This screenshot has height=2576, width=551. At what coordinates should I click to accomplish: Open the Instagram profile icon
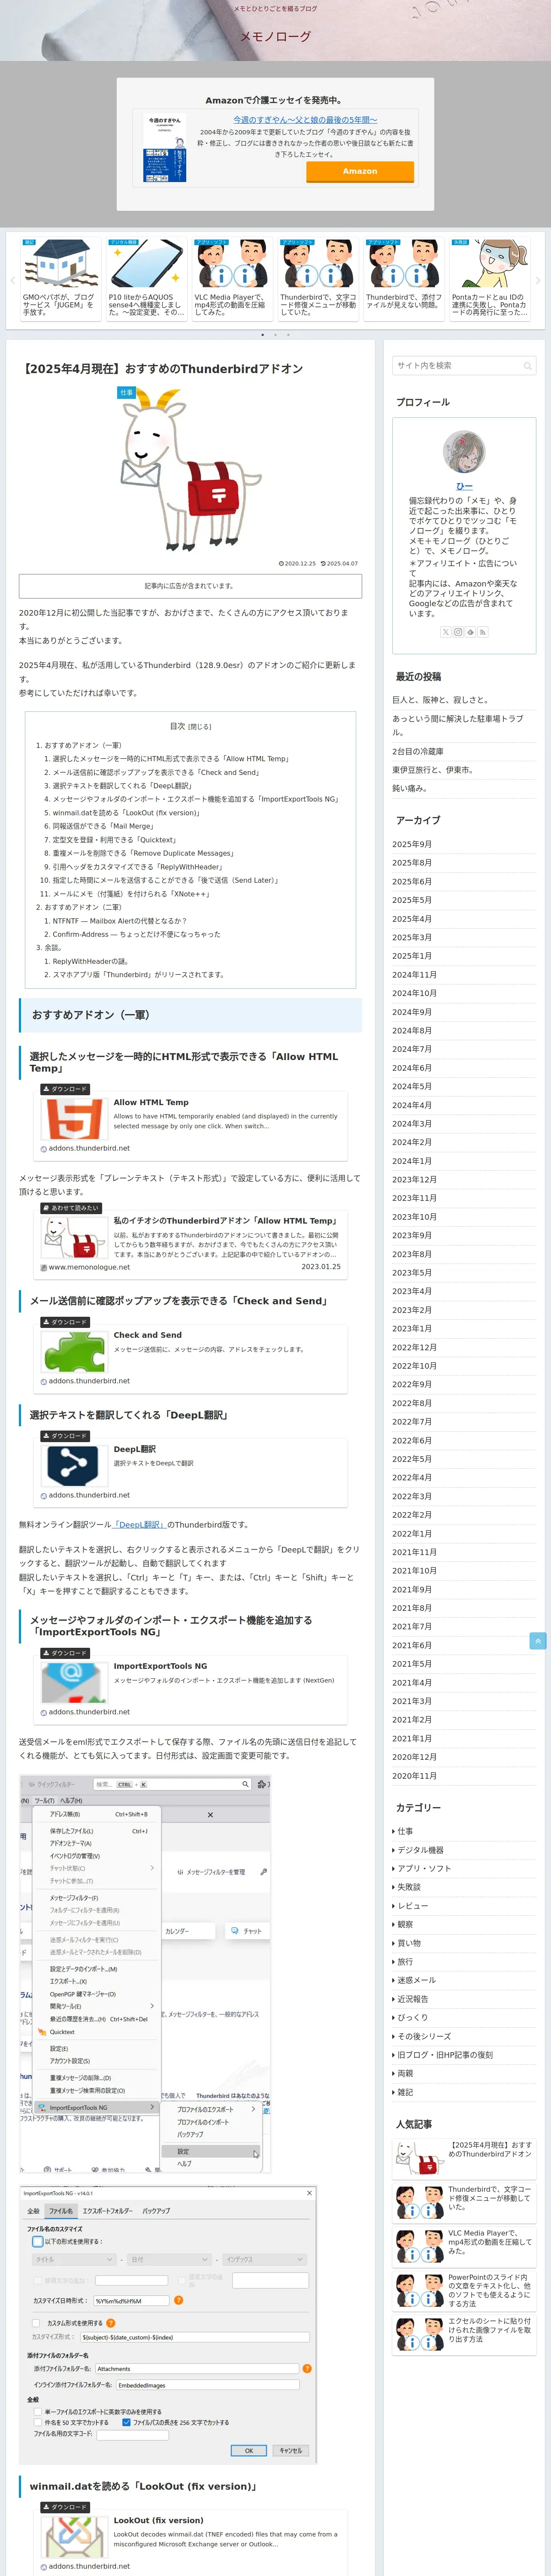(458, 632)
